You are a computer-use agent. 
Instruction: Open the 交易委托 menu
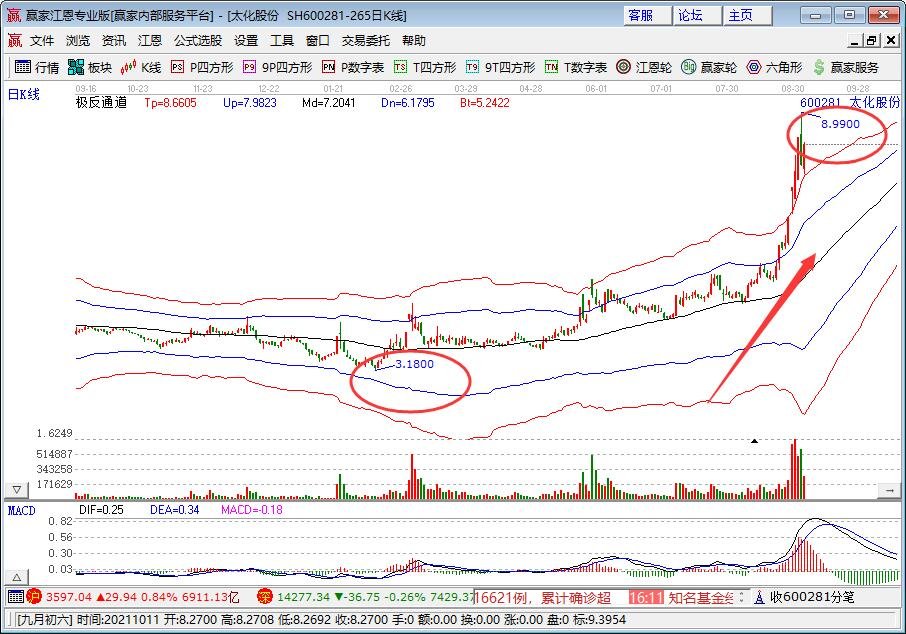(366, 41)
